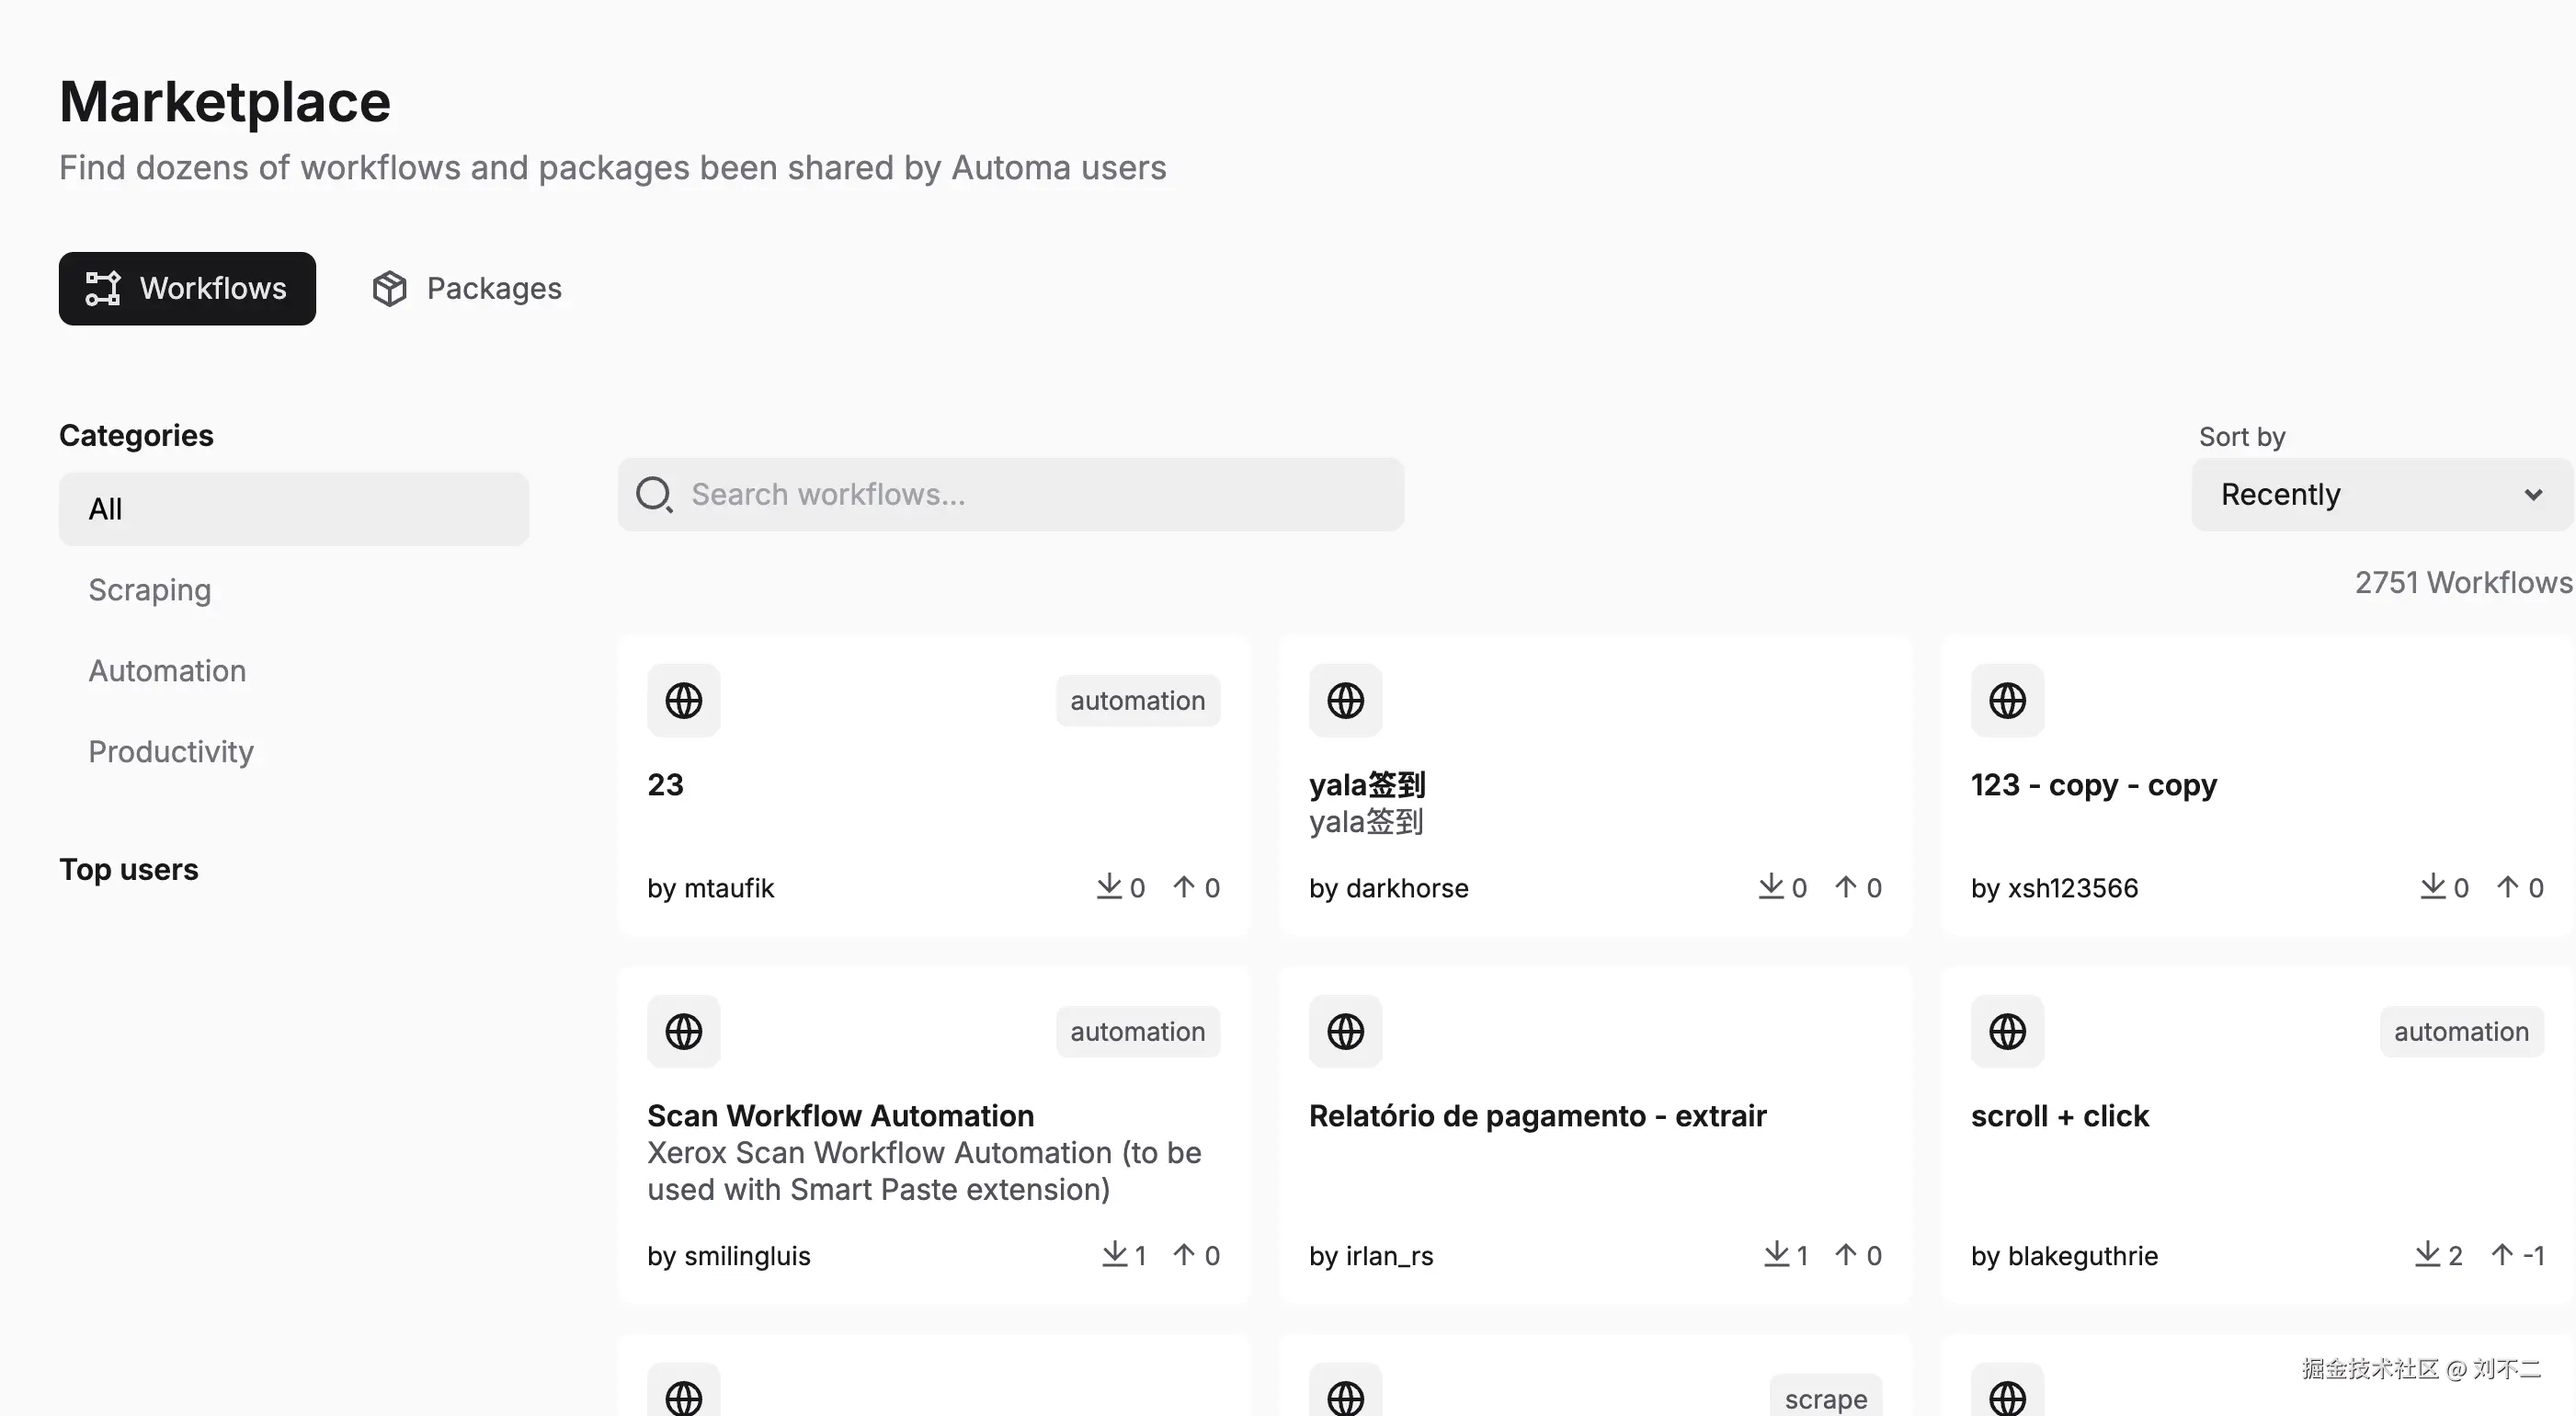Click the globe icon on the '123 - copy - copy' card
This screenshot has width=2576, height=1416.
[x=2007, y=700]
